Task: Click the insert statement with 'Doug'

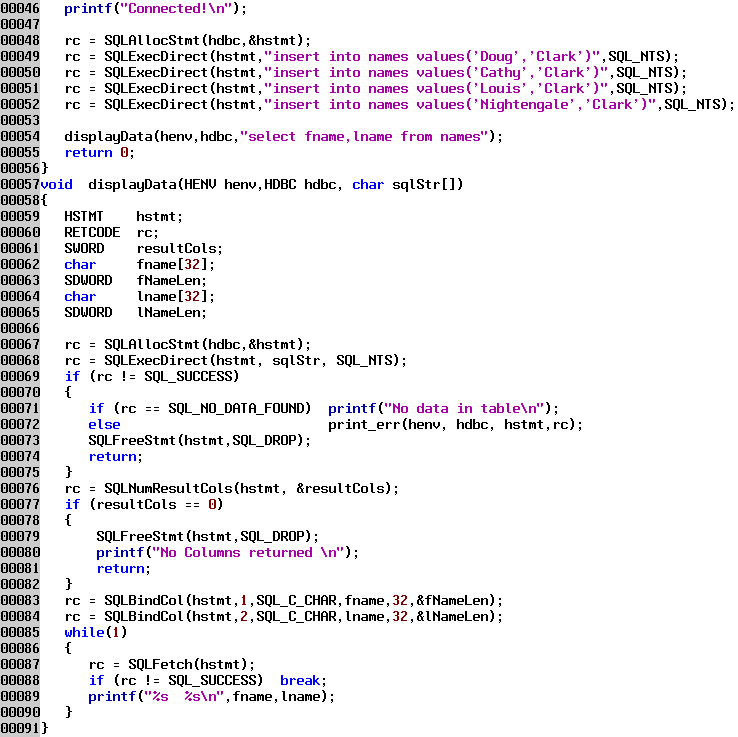Action: 372,56
